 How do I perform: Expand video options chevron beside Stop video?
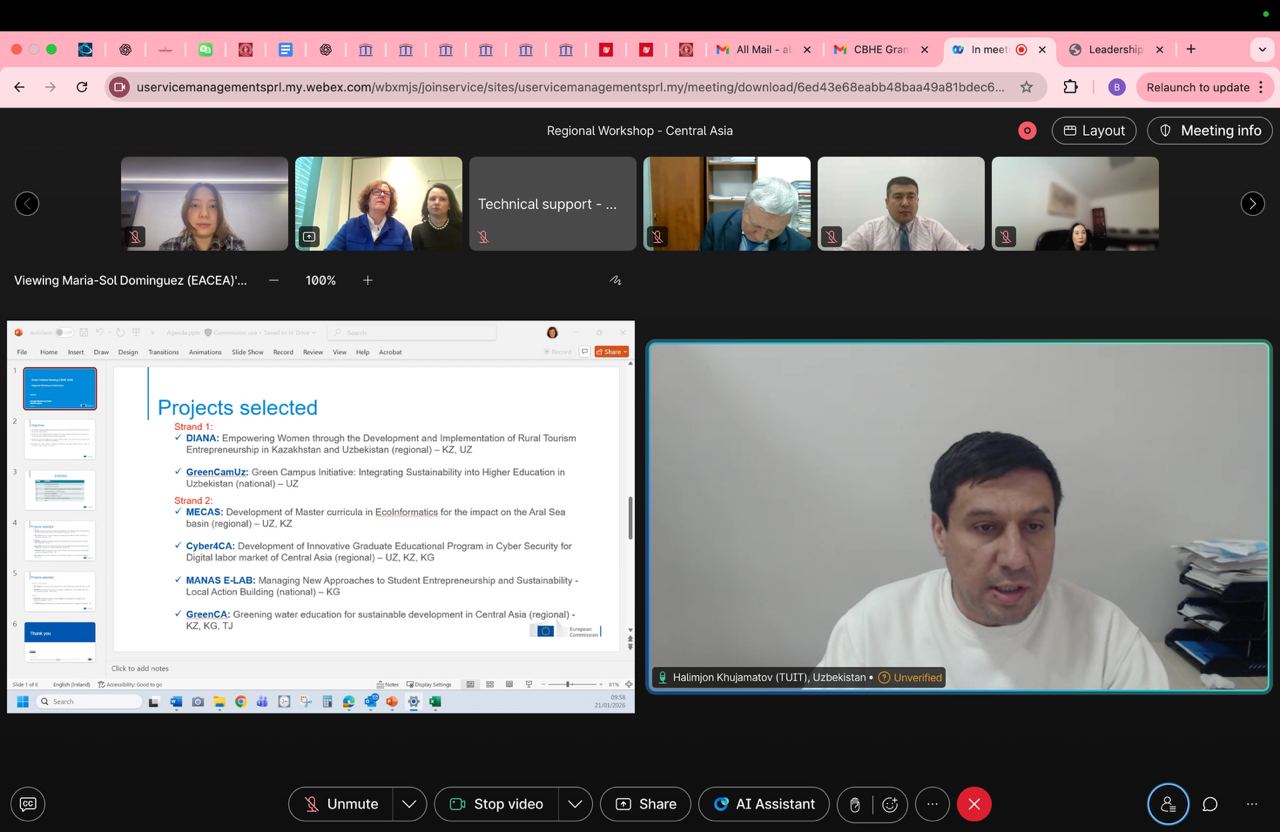pos(575,803)
